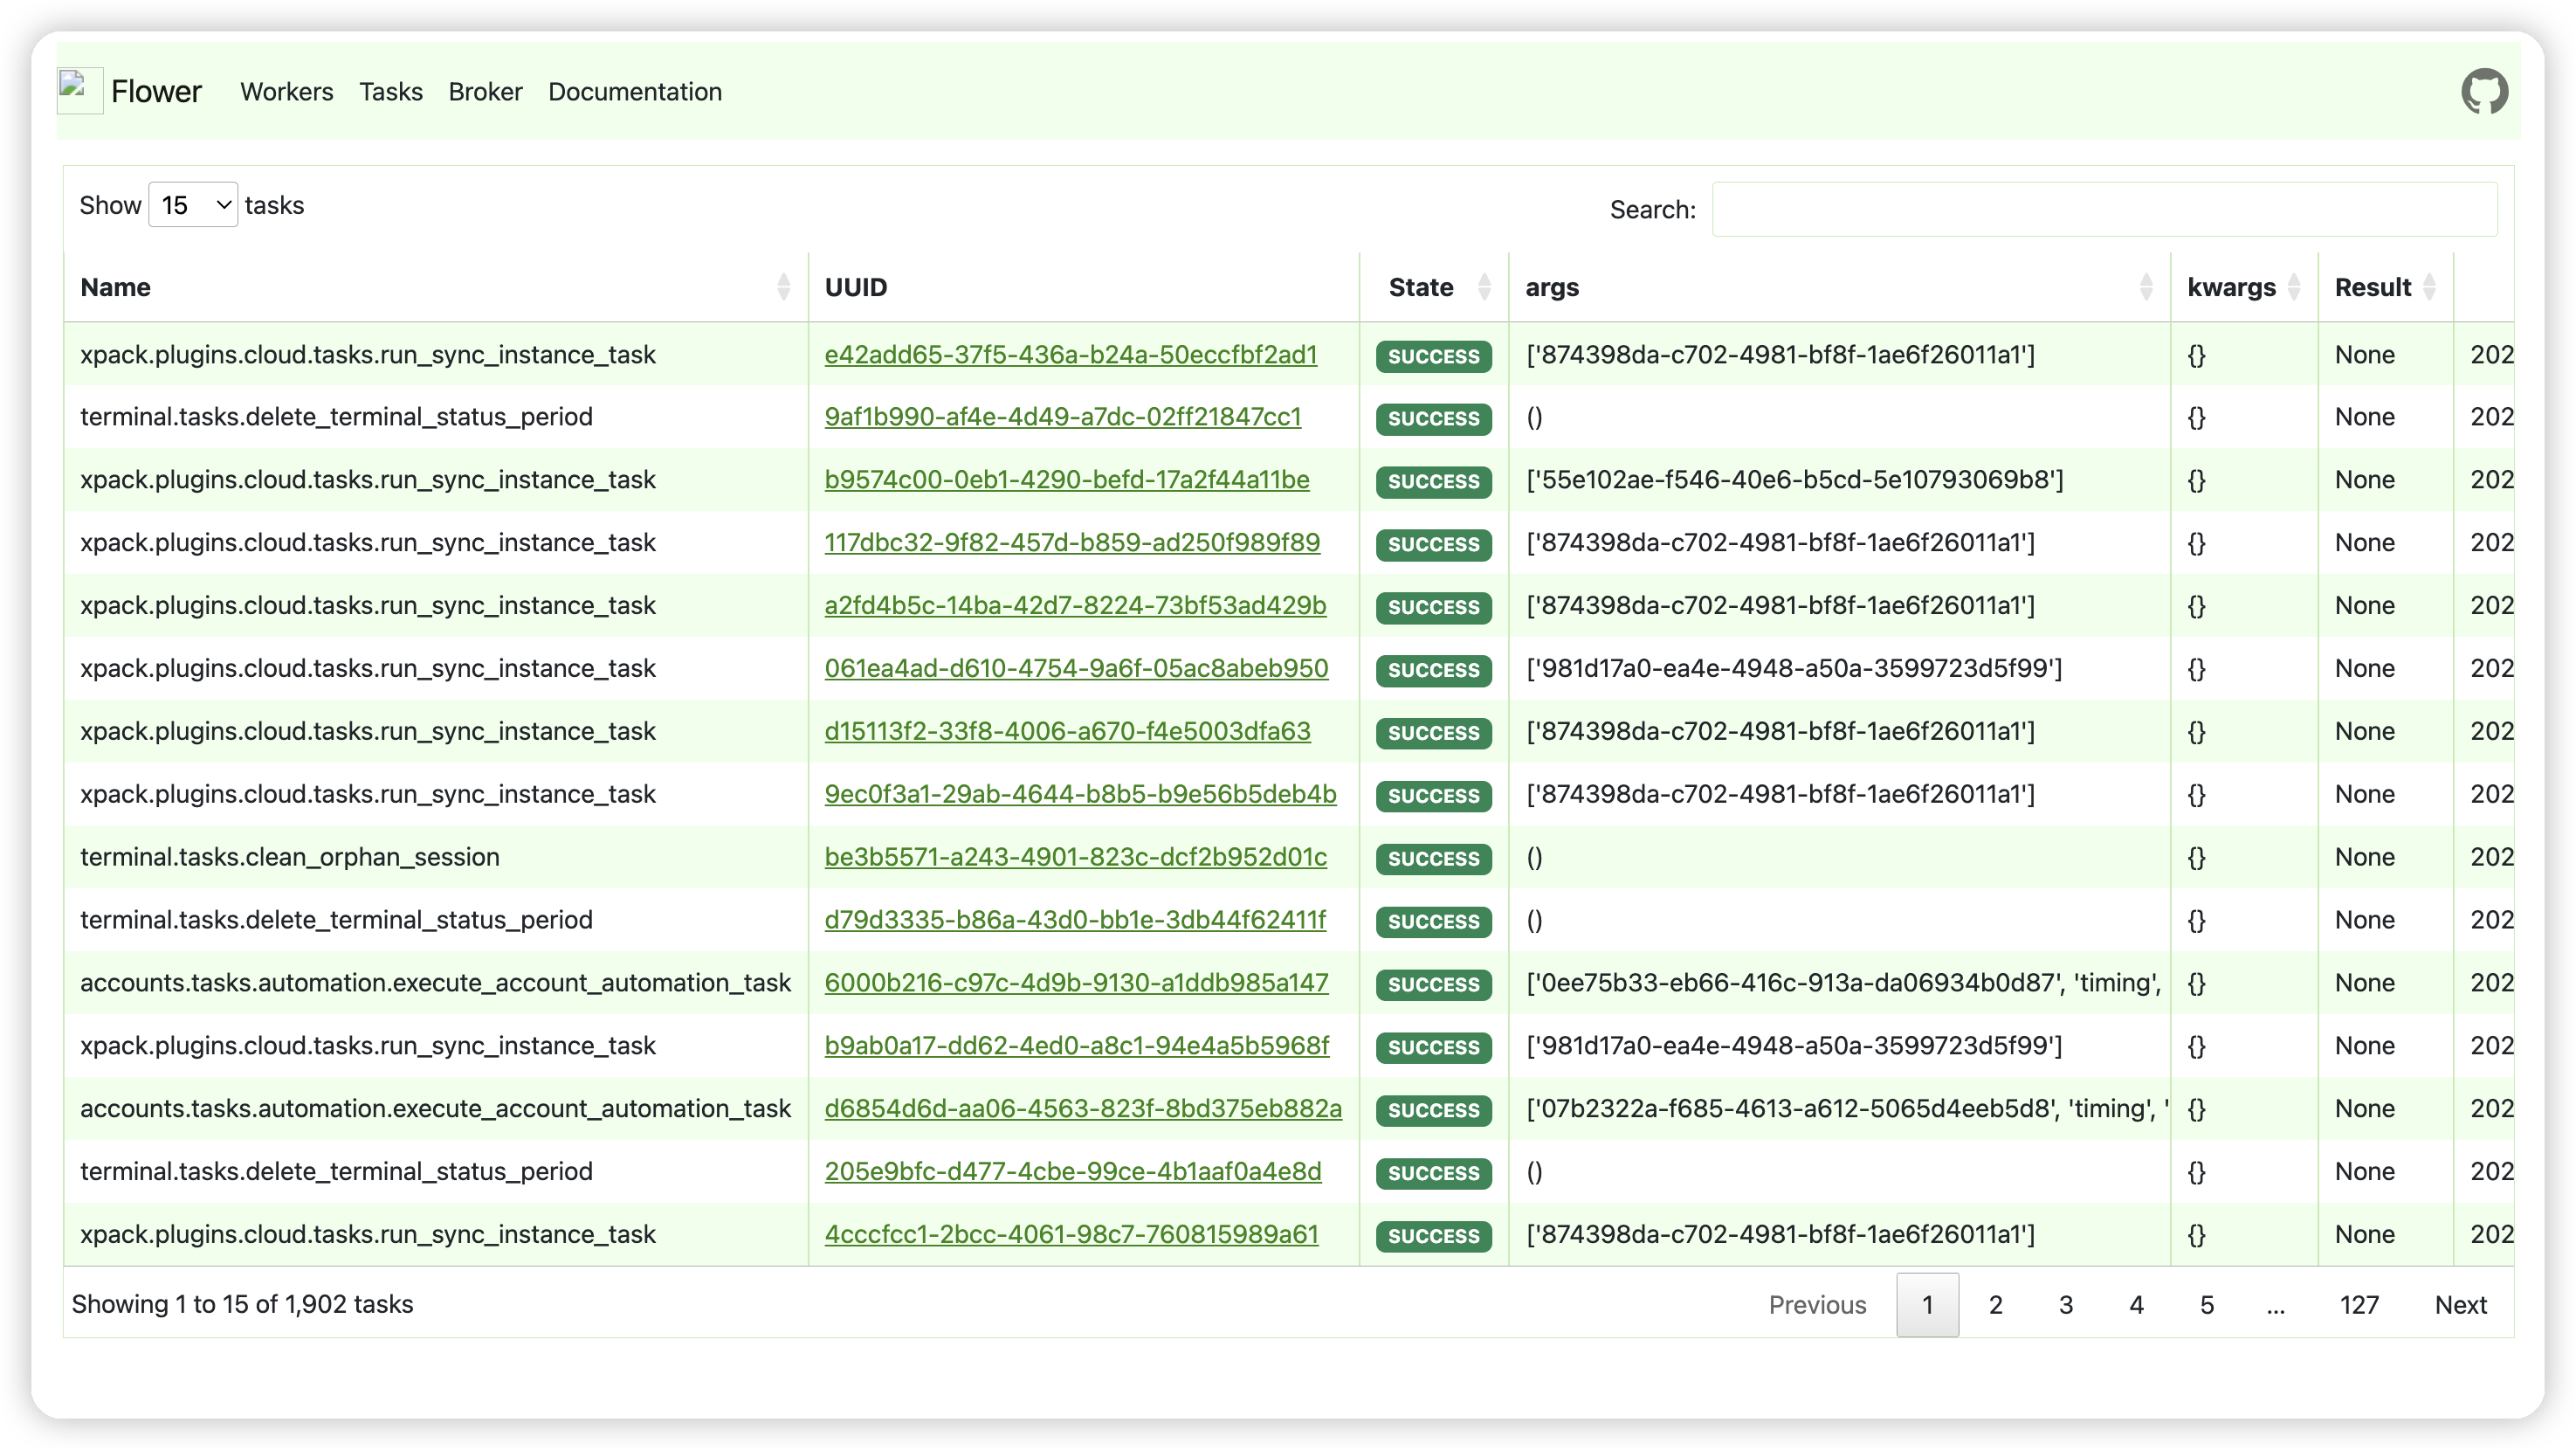Open task 6000b216-c97c-4d9b-9130-a1ddb985a147
The image size is (2576, 1450).
tap(1076, 984)
